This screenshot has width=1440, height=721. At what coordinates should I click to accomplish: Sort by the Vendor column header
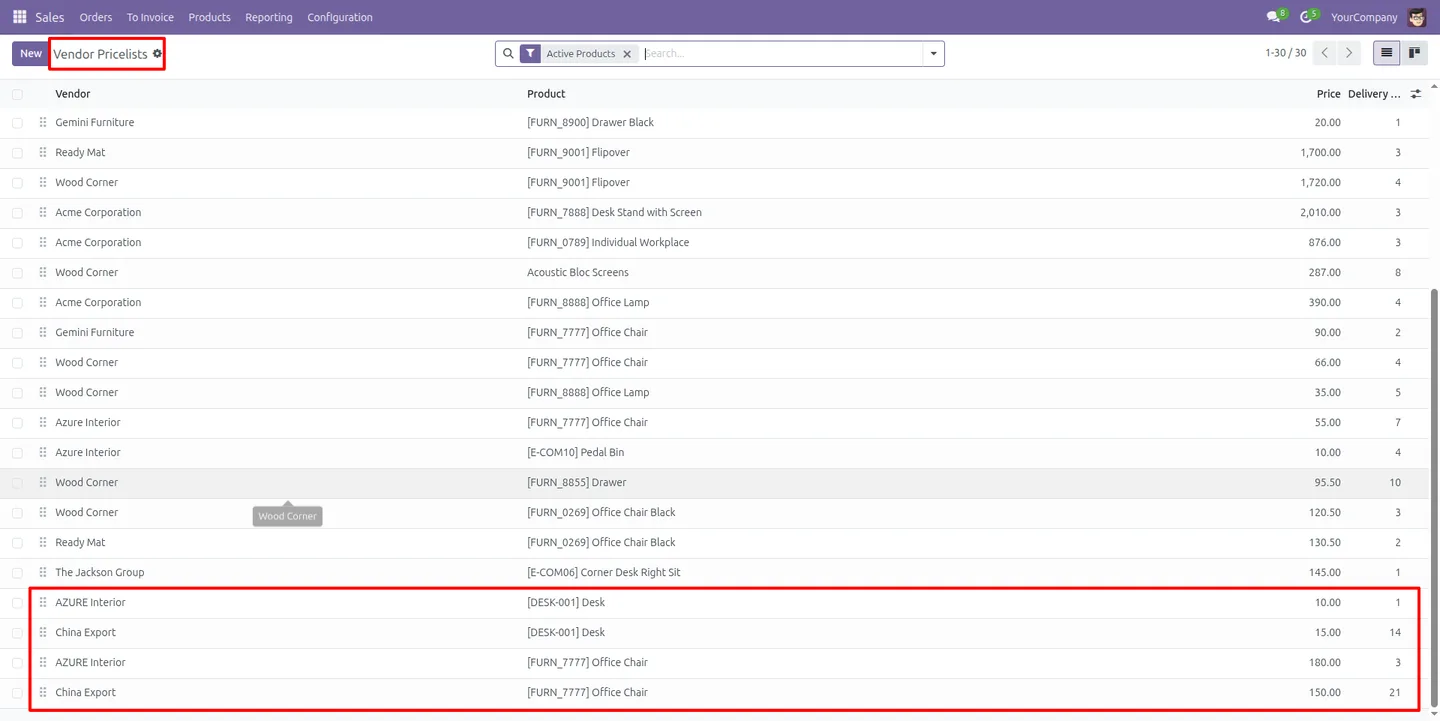point(73,94)
